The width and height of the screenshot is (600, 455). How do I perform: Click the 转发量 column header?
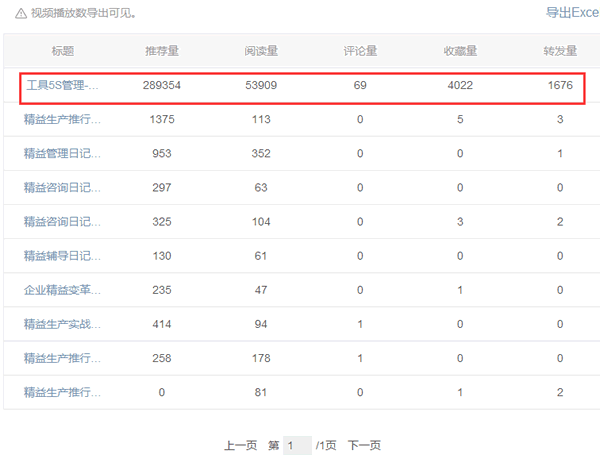pyautogui.click(x=560, y=51)
